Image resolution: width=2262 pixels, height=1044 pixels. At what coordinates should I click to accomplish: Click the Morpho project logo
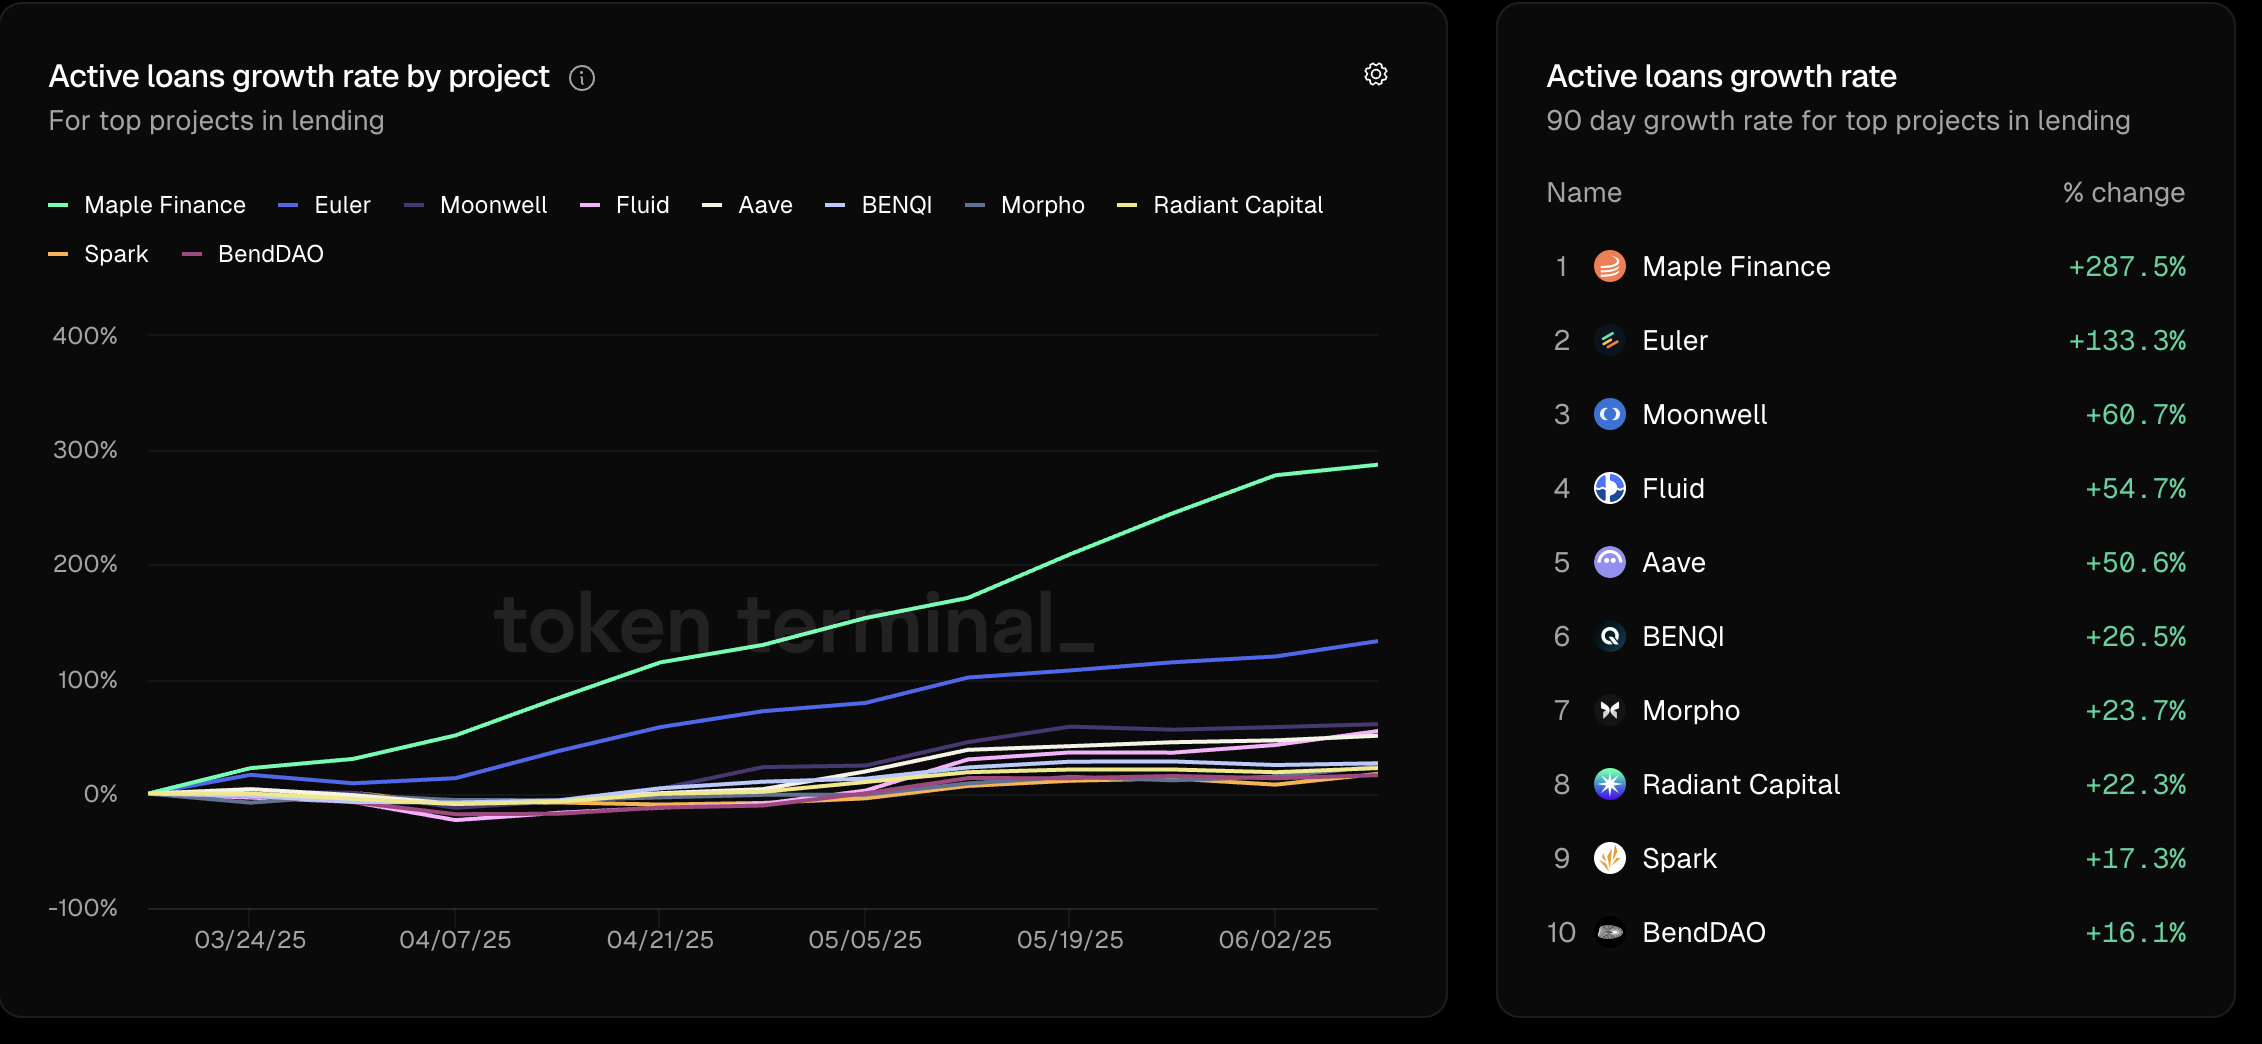tap(1610, 710)
